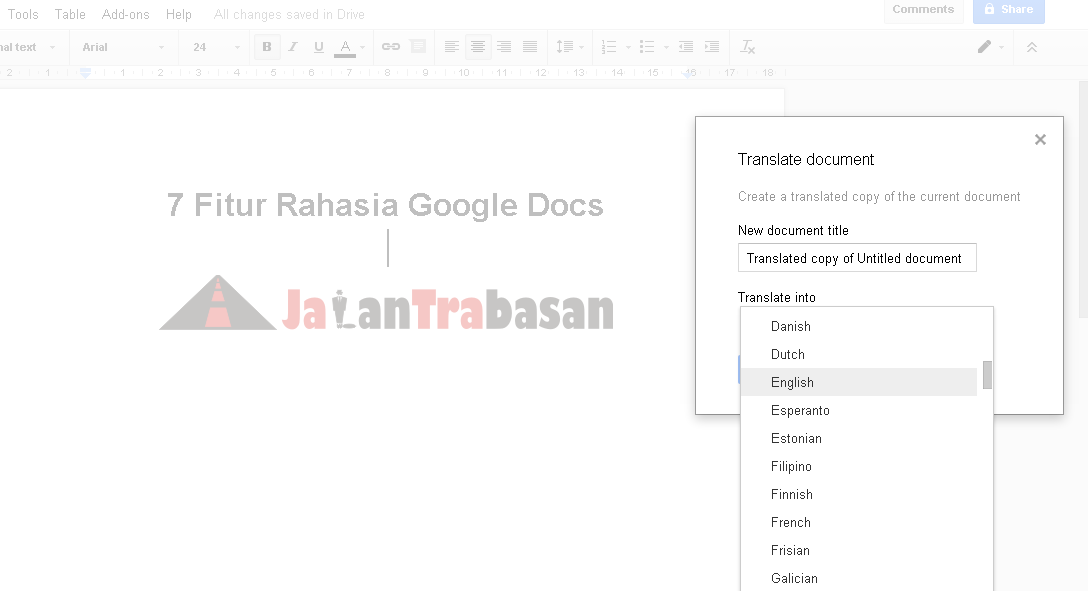Screen dimensions: 1088x591
Task: Select Frisian from the language list
Action: coord(859,550)
